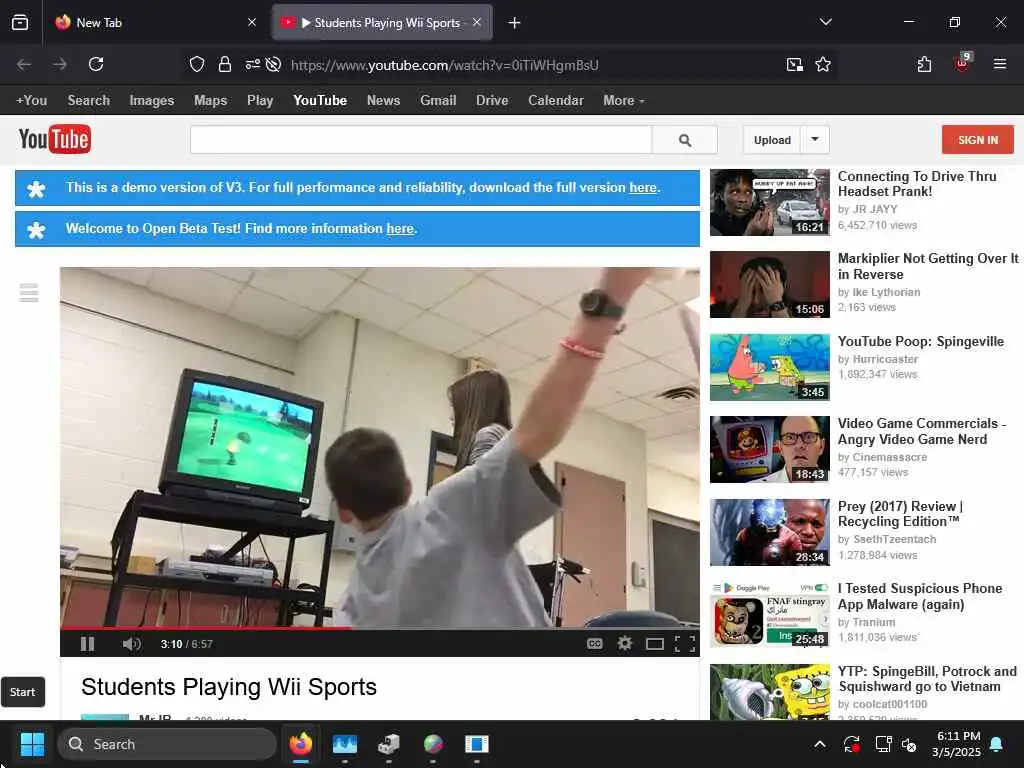Open Gmail in the Google bar
Image resolution: width=1024 pixels, height=768 pixels.
[x=438, y=101]
